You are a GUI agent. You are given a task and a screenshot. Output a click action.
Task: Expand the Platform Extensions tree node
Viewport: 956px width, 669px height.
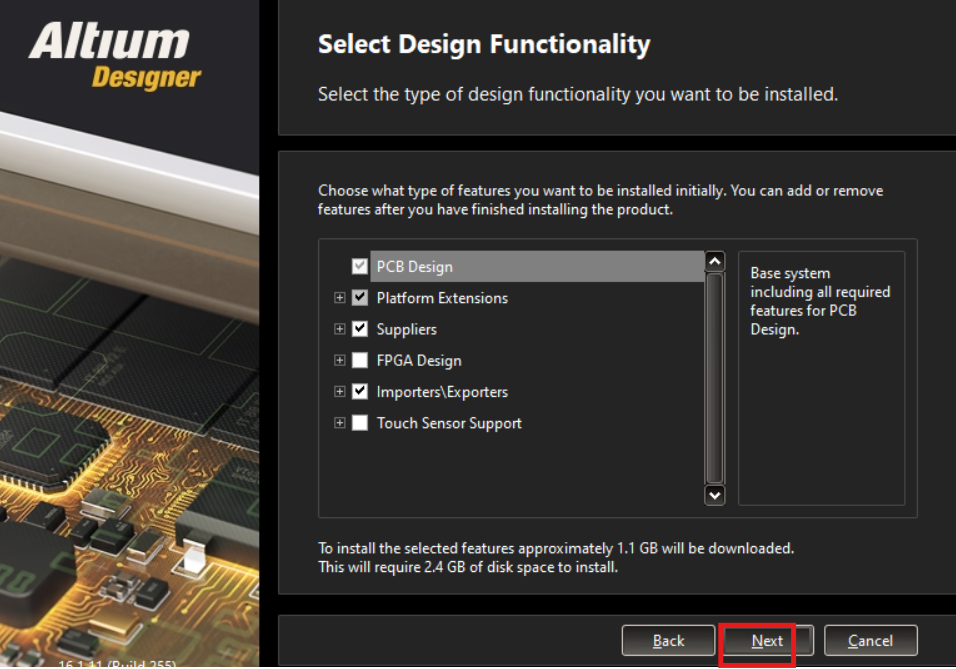340,298
